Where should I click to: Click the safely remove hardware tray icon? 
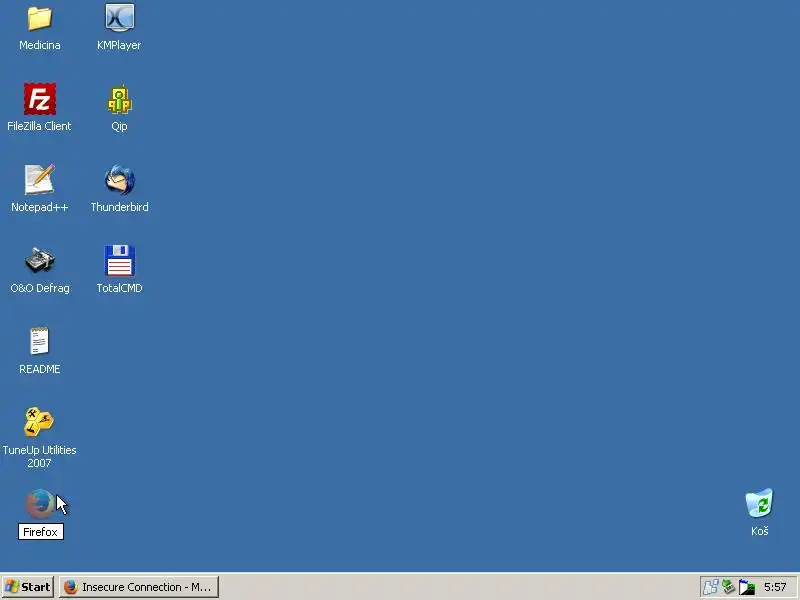tap(728, 587)
